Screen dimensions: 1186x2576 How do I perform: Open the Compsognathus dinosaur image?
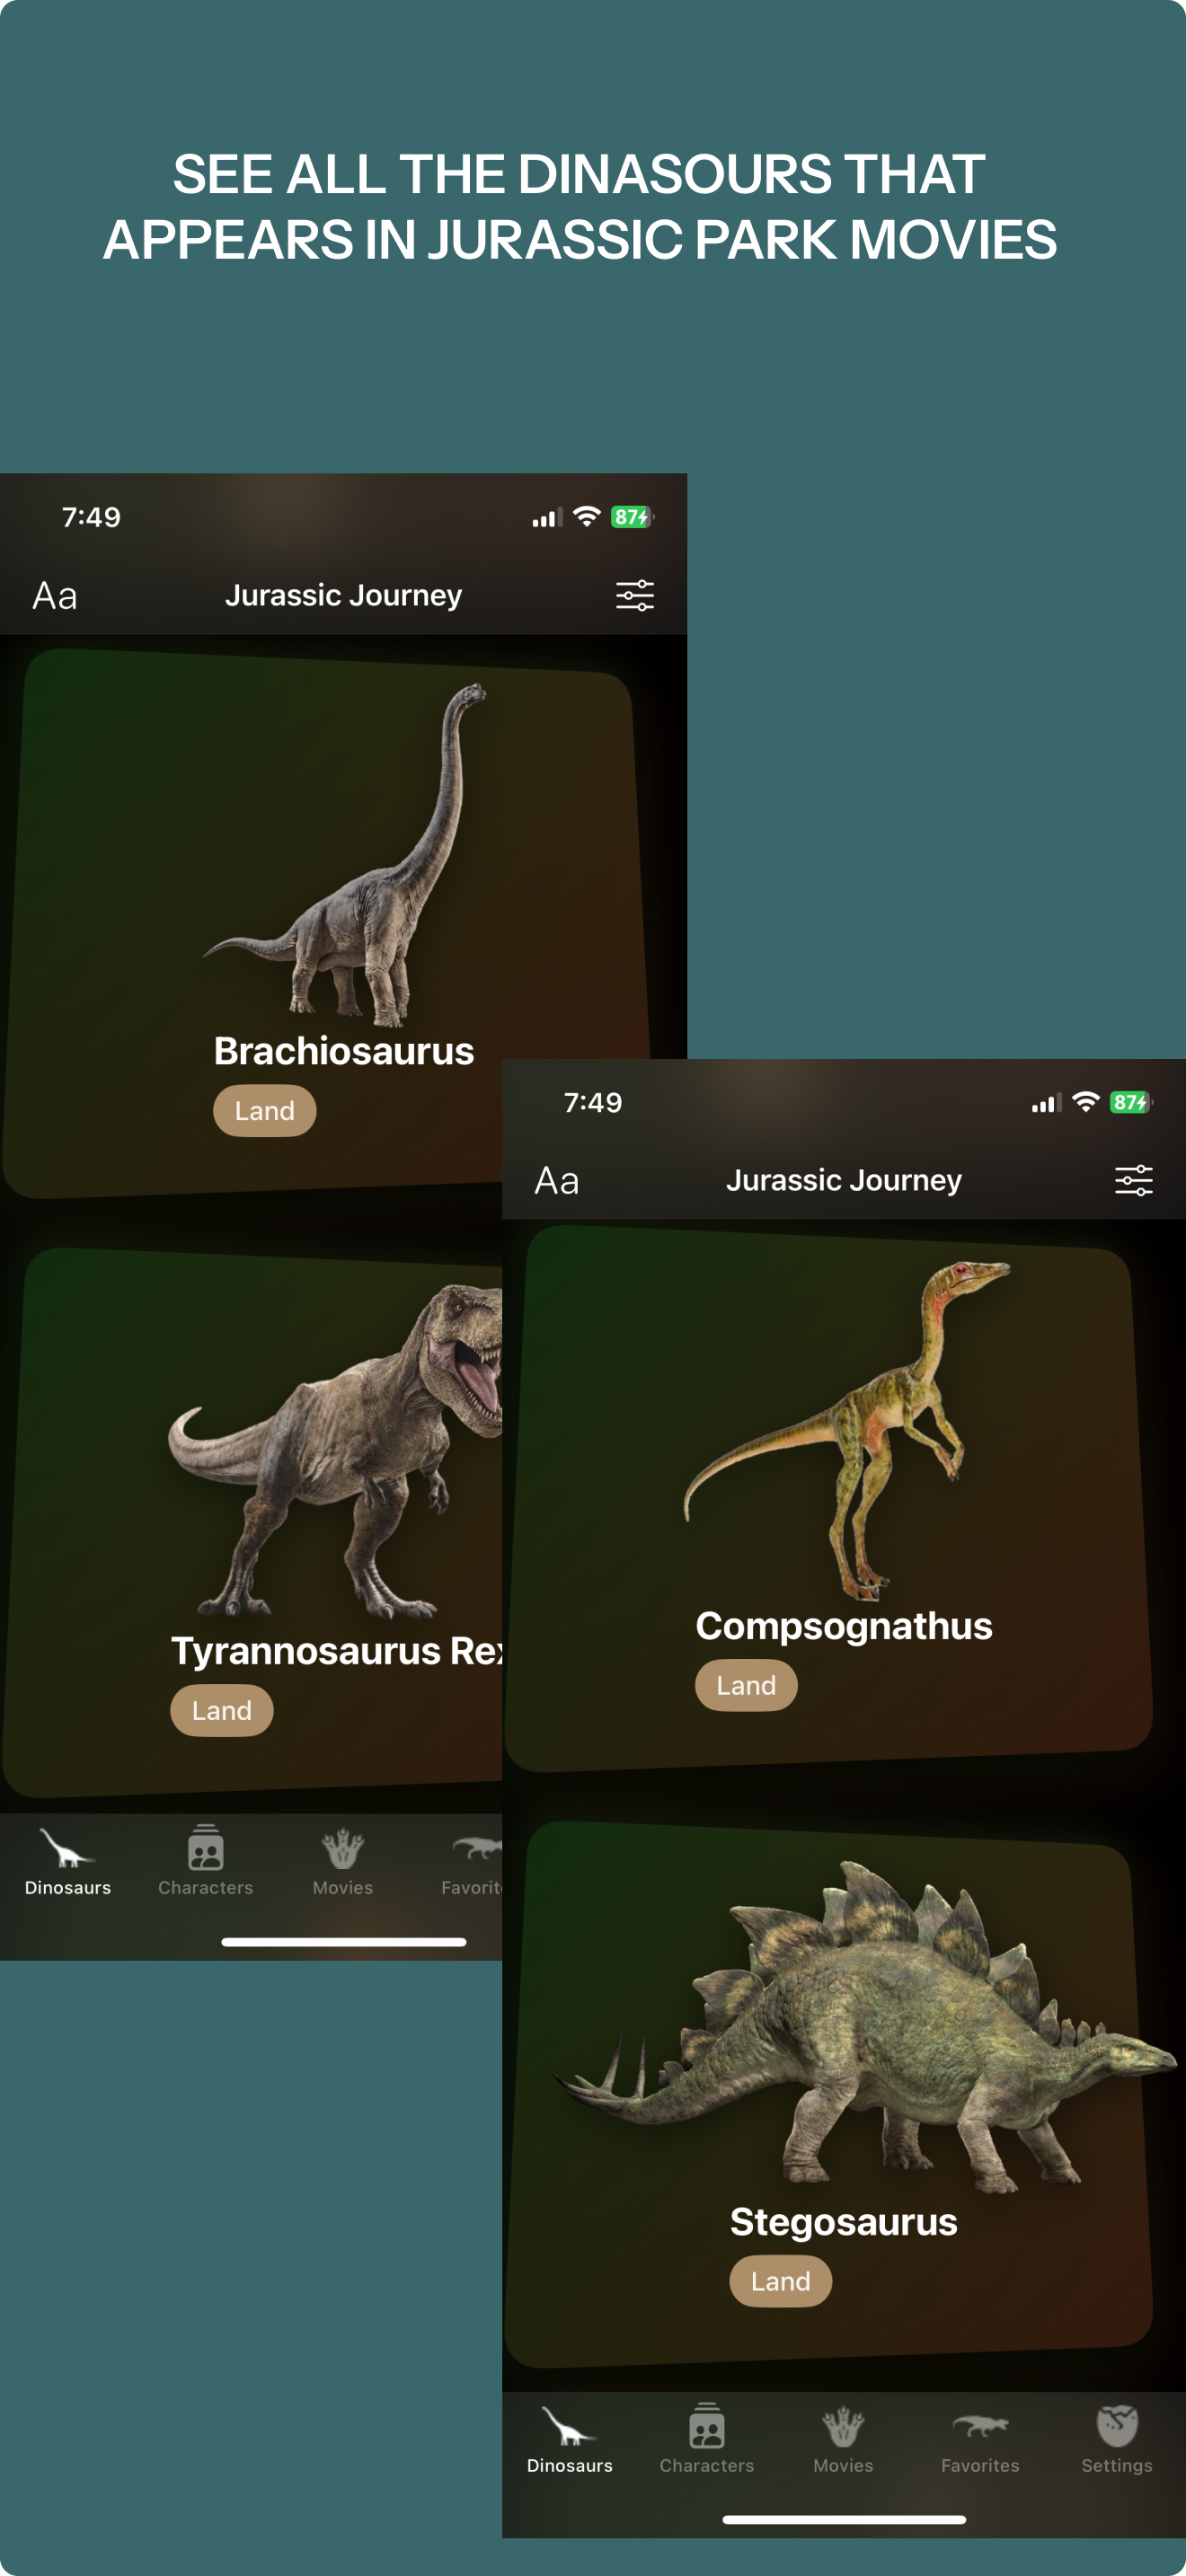tap(846, 1430)
